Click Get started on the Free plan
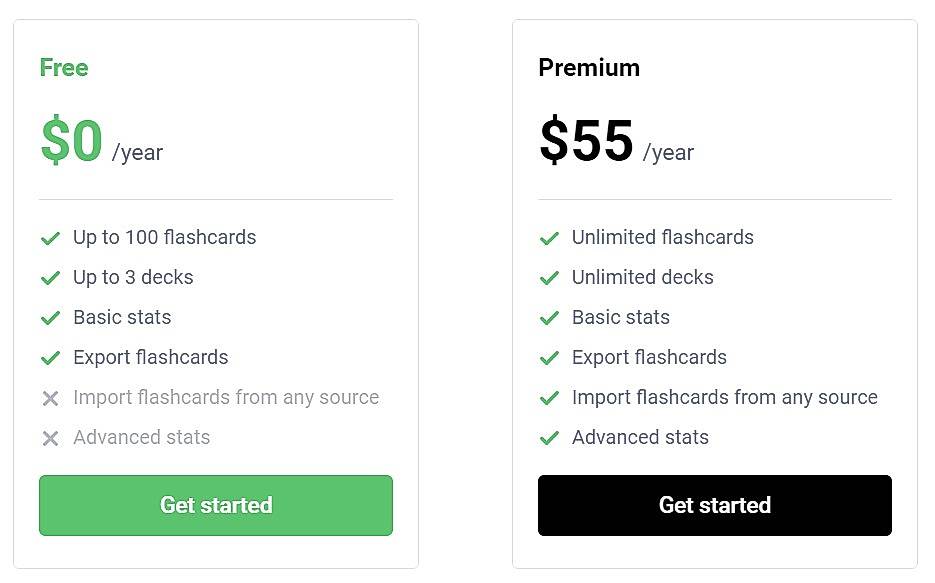Screen dimensions: 935x583 click(215, 505)
